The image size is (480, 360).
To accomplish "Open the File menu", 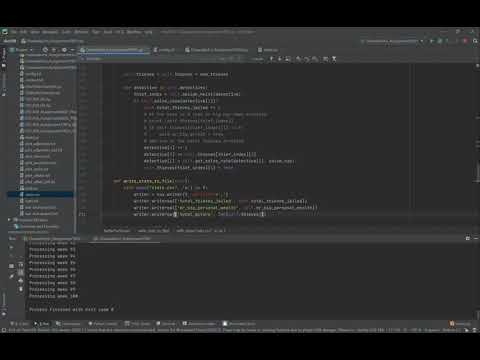I will click(14, 32).
